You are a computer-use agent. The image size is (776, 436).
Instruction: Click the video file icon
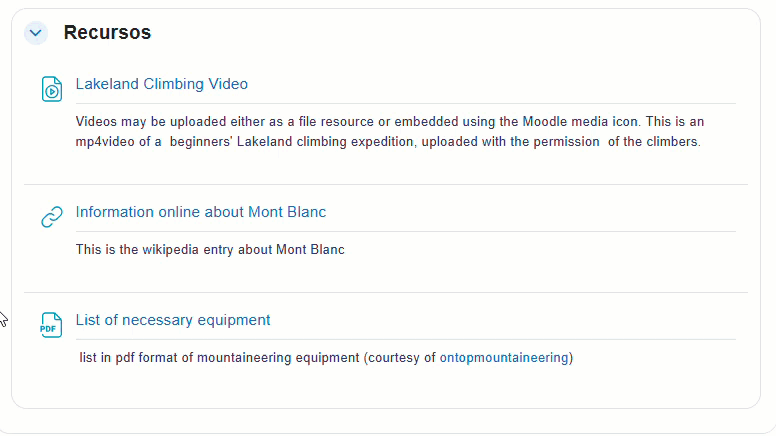coord(51,89)
